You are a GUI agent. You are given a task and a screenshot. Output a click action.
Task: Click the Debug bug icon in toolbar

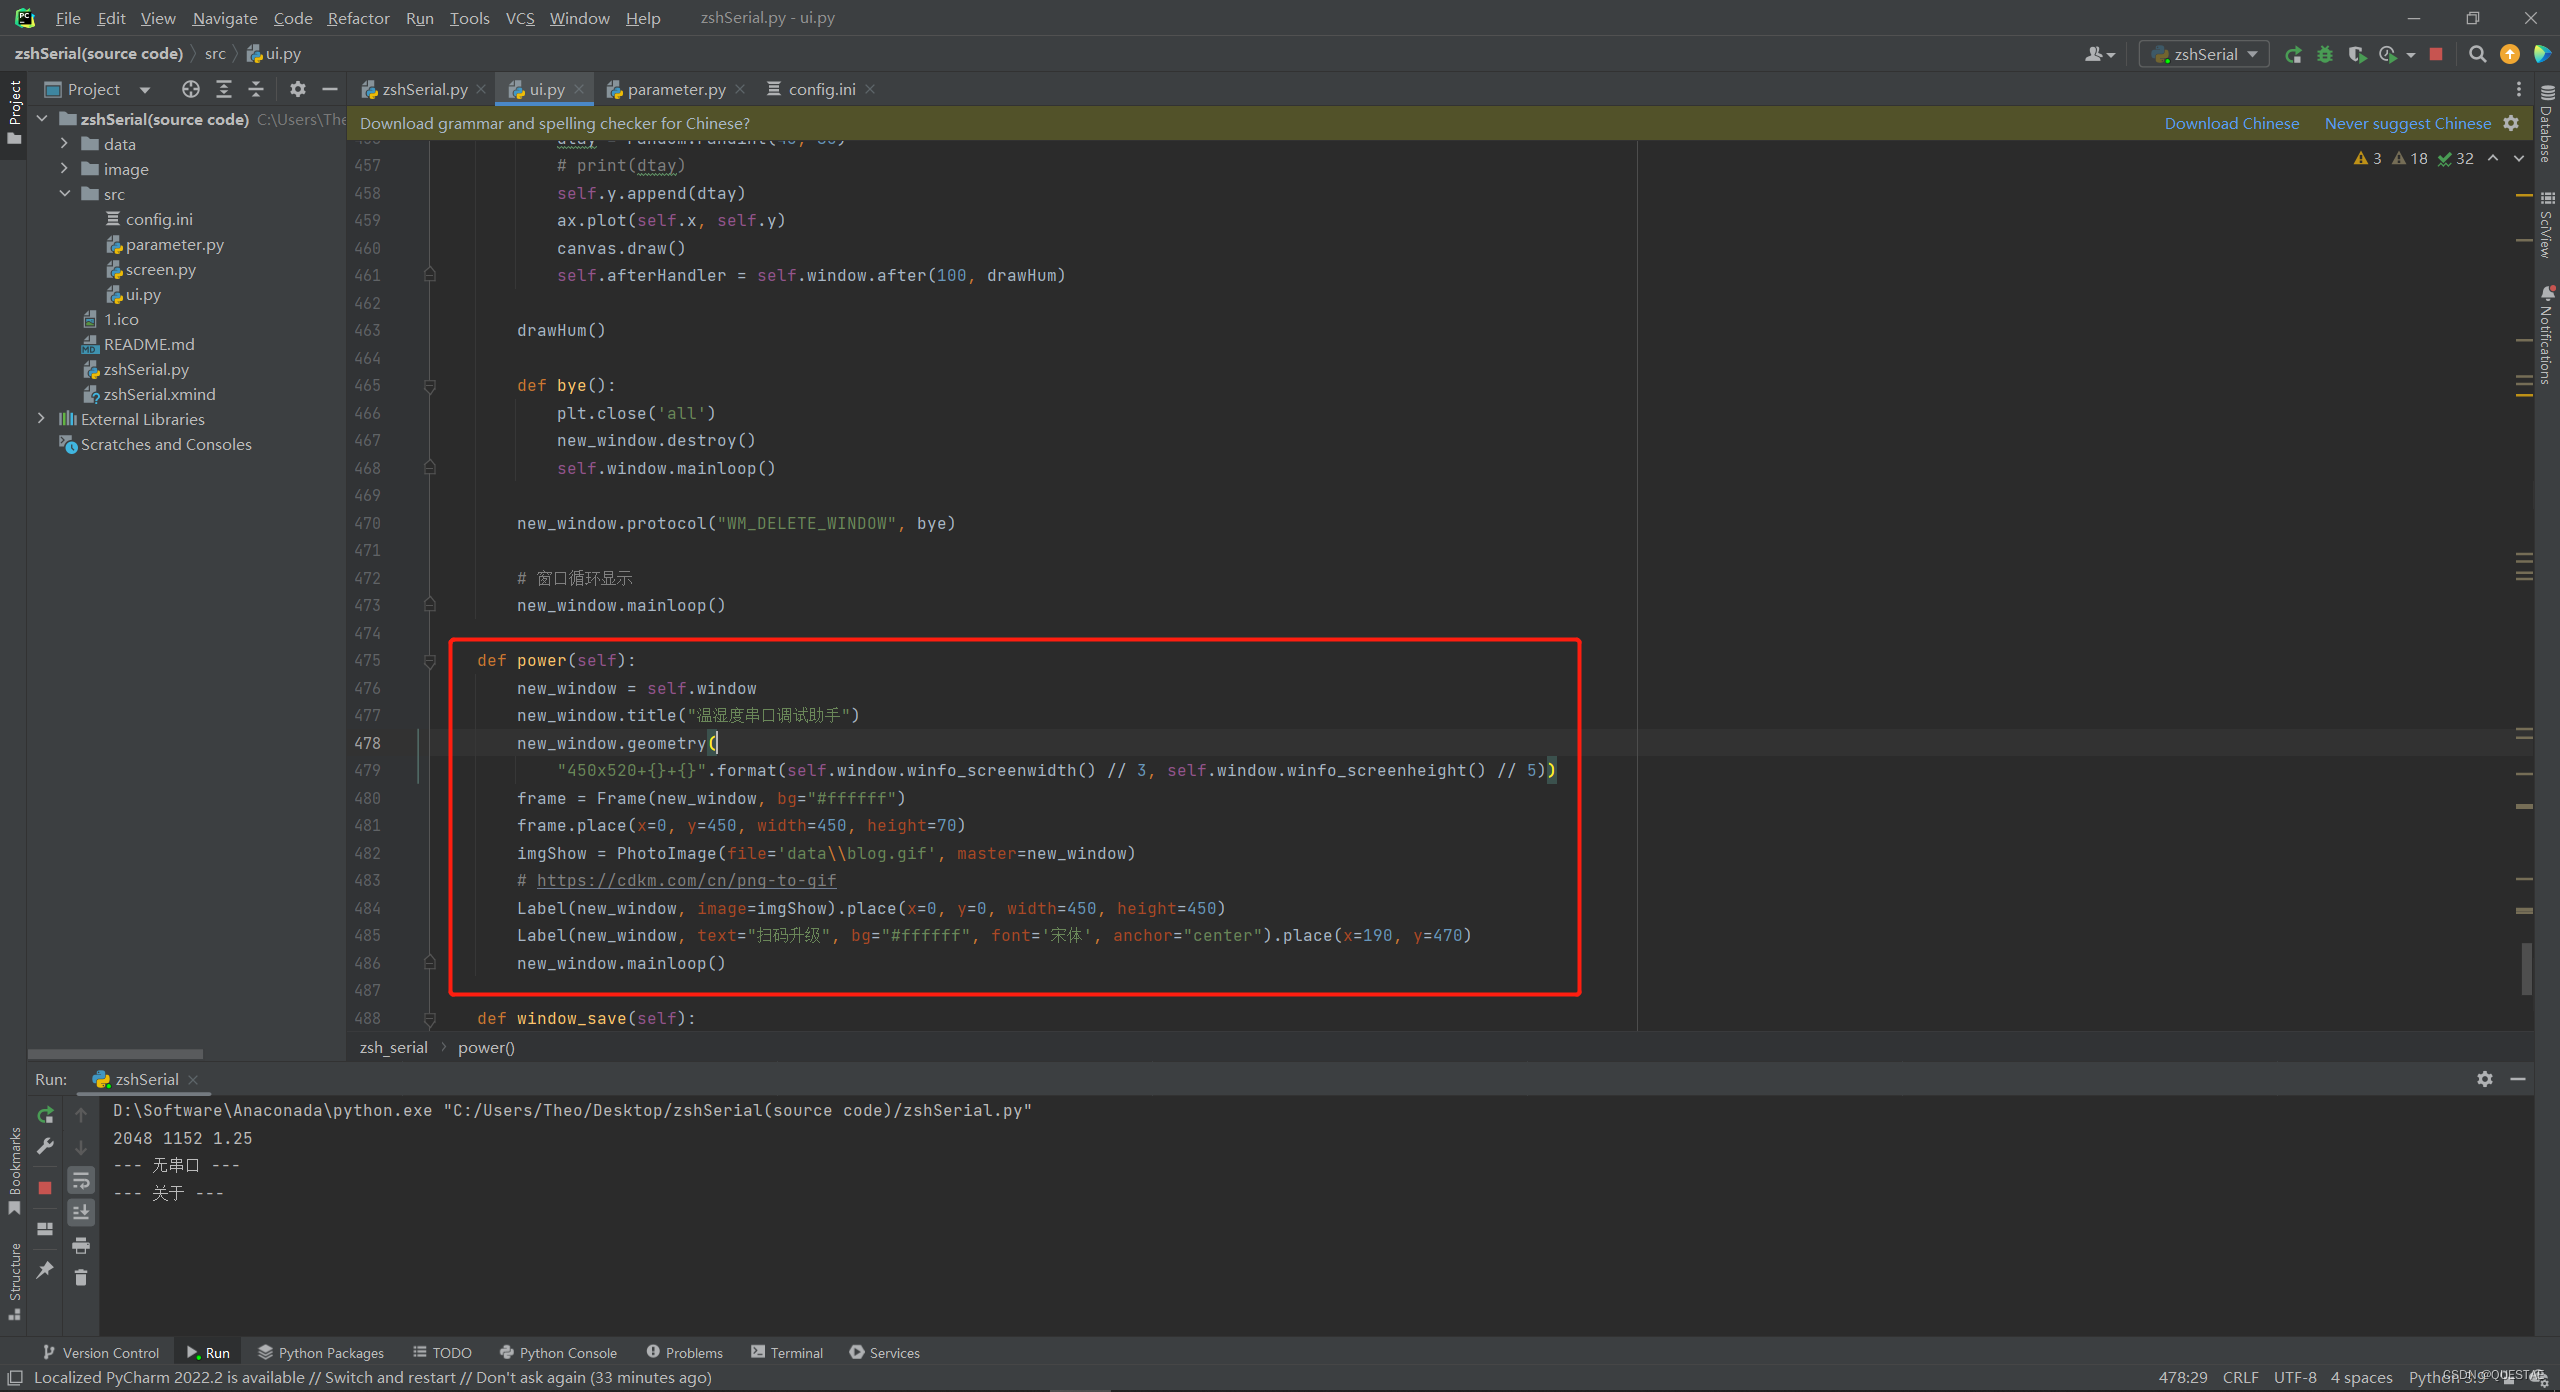click(x=2325, y=54)
